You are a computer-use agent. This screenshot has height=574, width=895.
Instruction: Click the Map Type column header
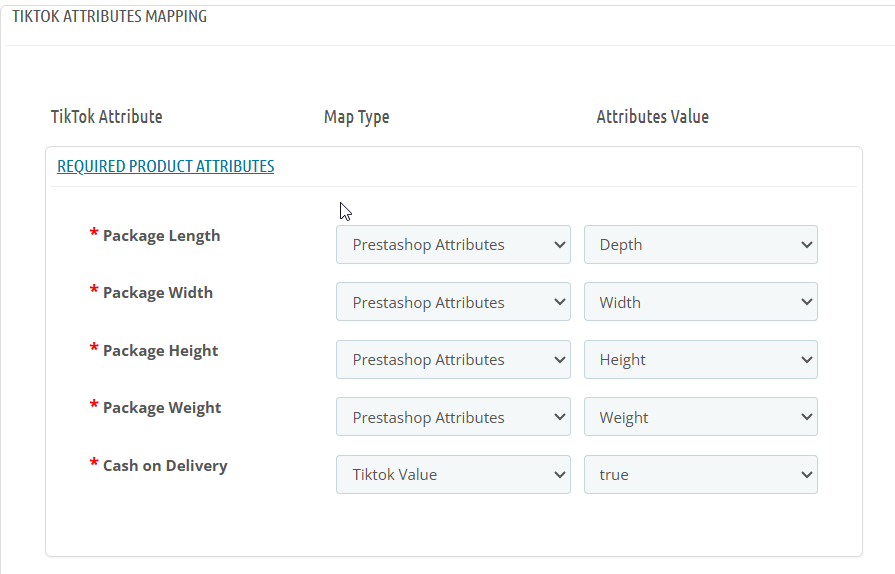(357, 117)
